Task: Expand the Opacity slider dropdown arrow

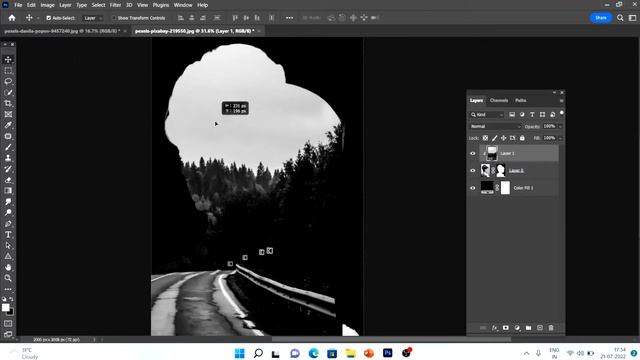Action: click(560, 127)
